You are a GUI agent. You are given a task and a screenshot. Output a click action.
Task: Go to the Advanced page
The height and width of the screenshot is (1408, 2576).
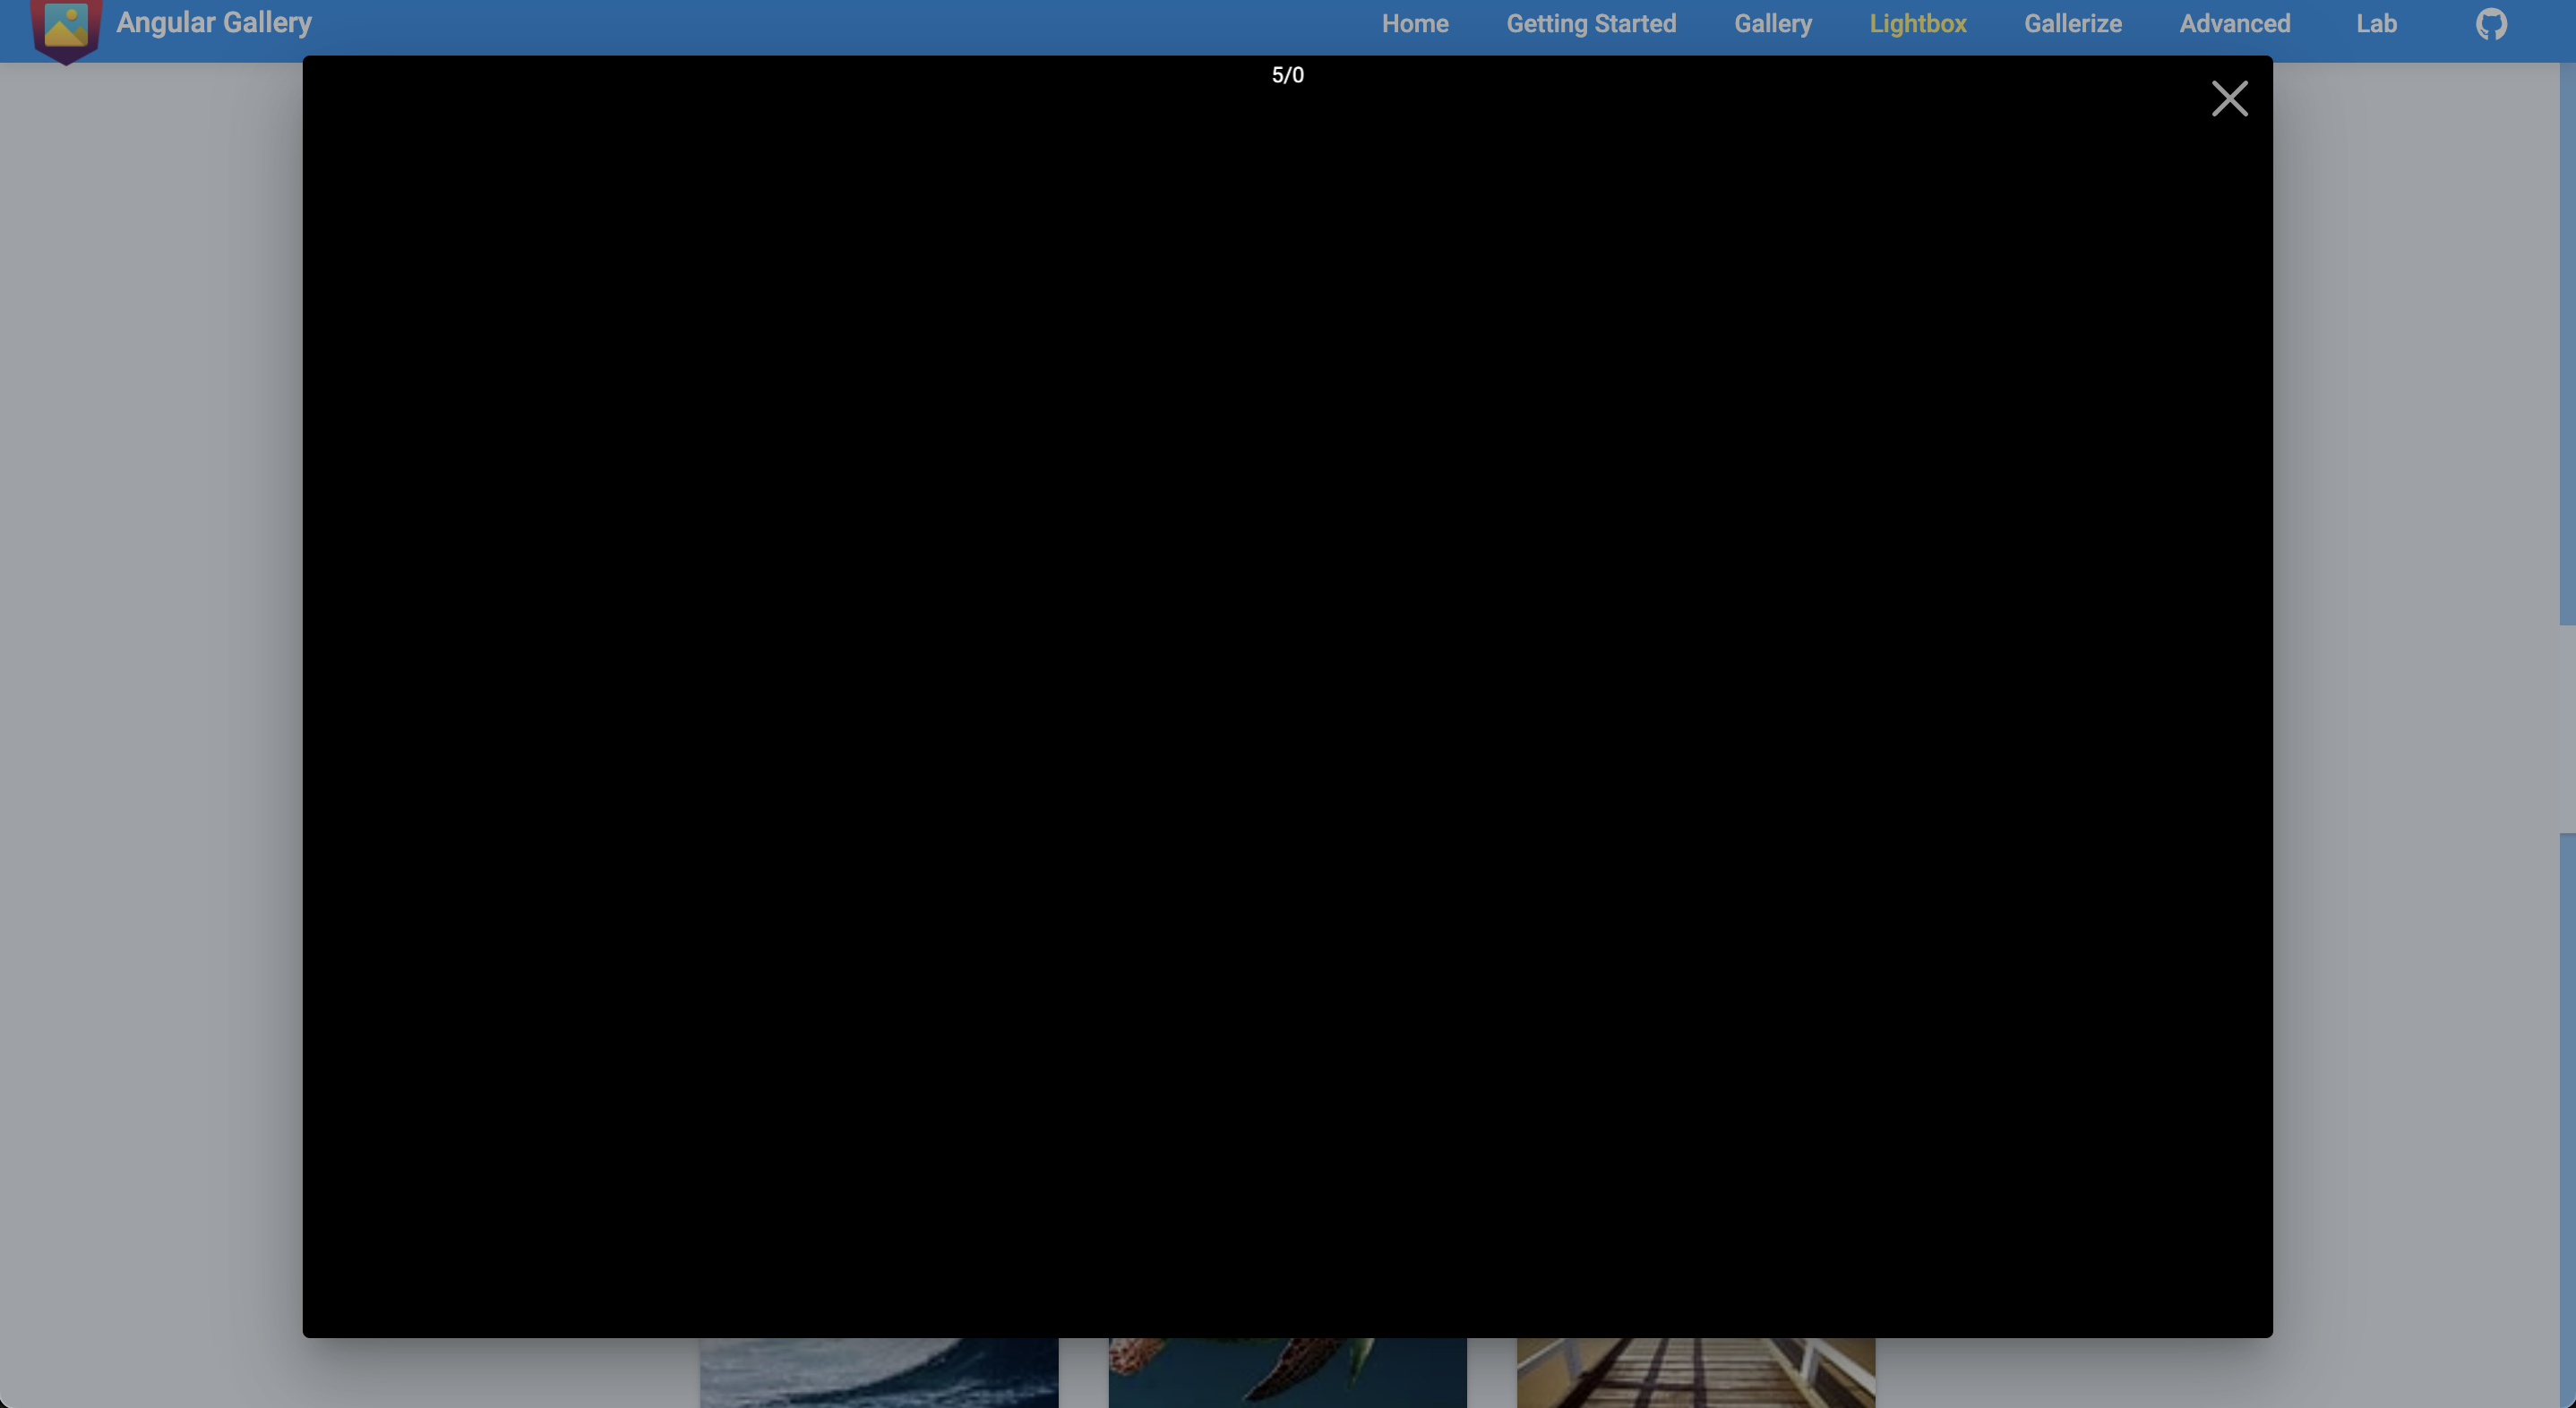(2235, 23)
